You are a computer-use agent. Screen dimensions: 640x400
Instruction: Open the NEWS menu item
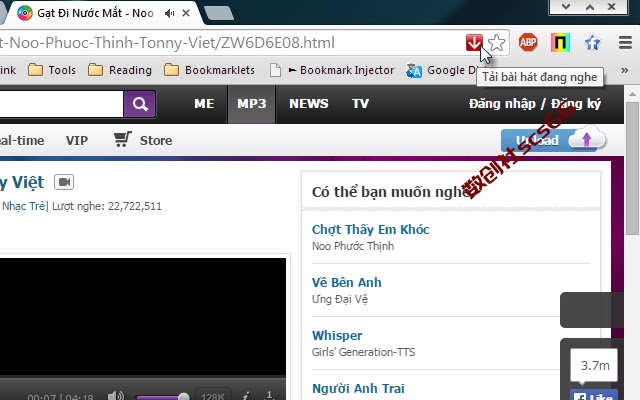[x=309, y=104]
